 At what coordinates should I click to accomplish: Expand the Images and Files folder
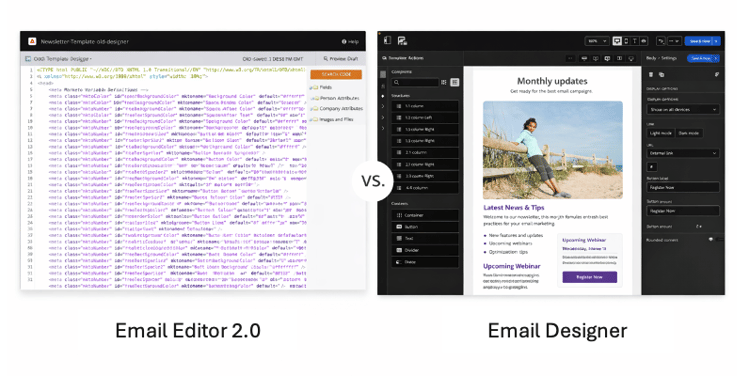pyautogui.click(x=331, y=119)
